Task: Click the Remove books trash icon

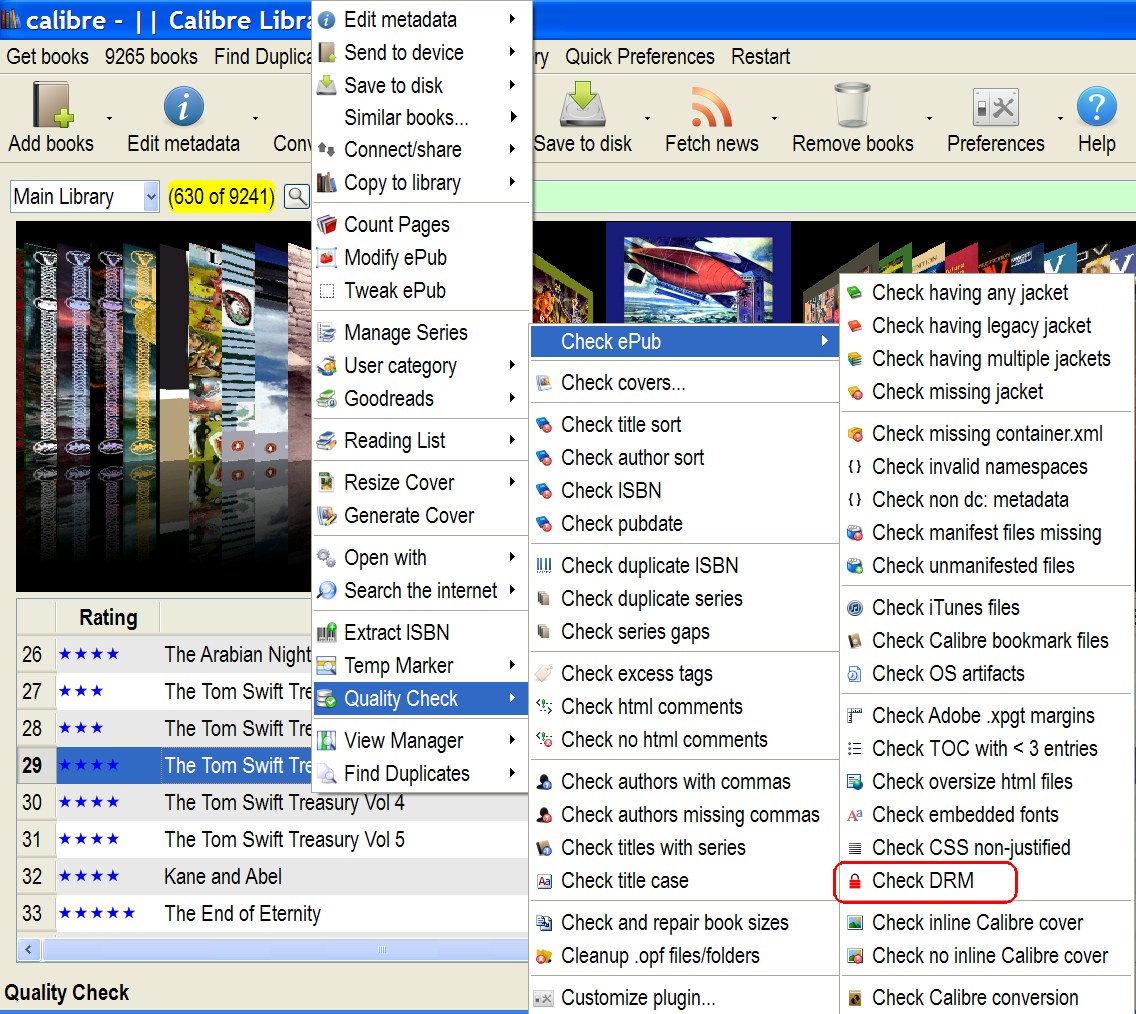Action: click(852, 106)
